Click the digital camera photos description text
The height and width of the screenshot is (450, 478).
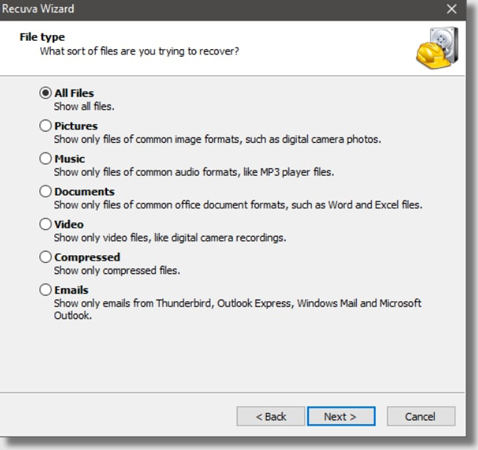coord(217,139)
